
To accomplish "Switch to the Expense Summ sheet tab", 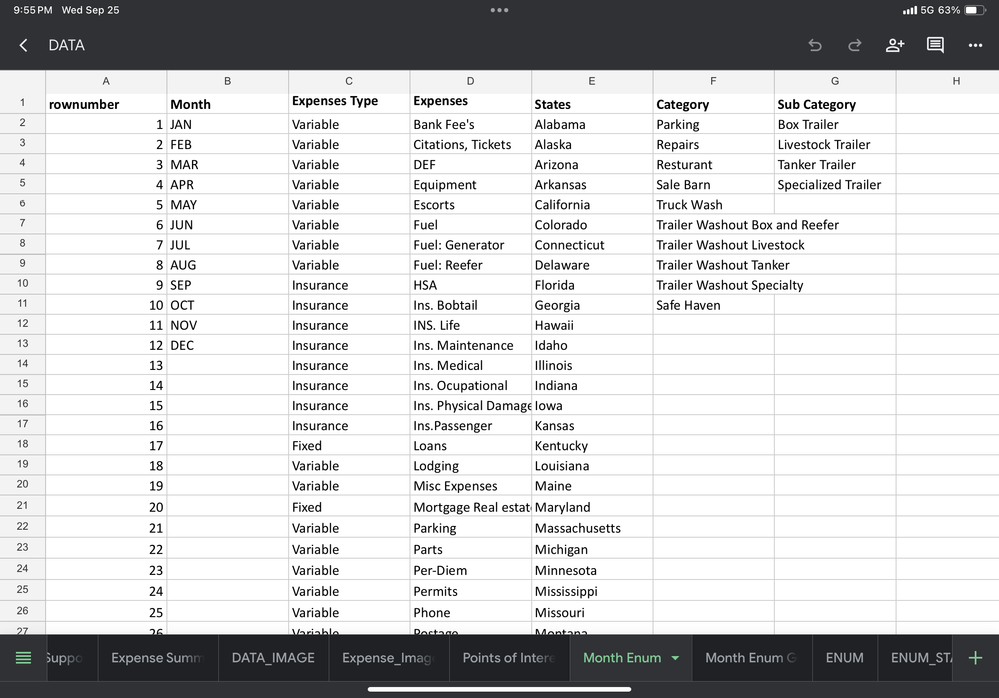I will click(157, 658).
